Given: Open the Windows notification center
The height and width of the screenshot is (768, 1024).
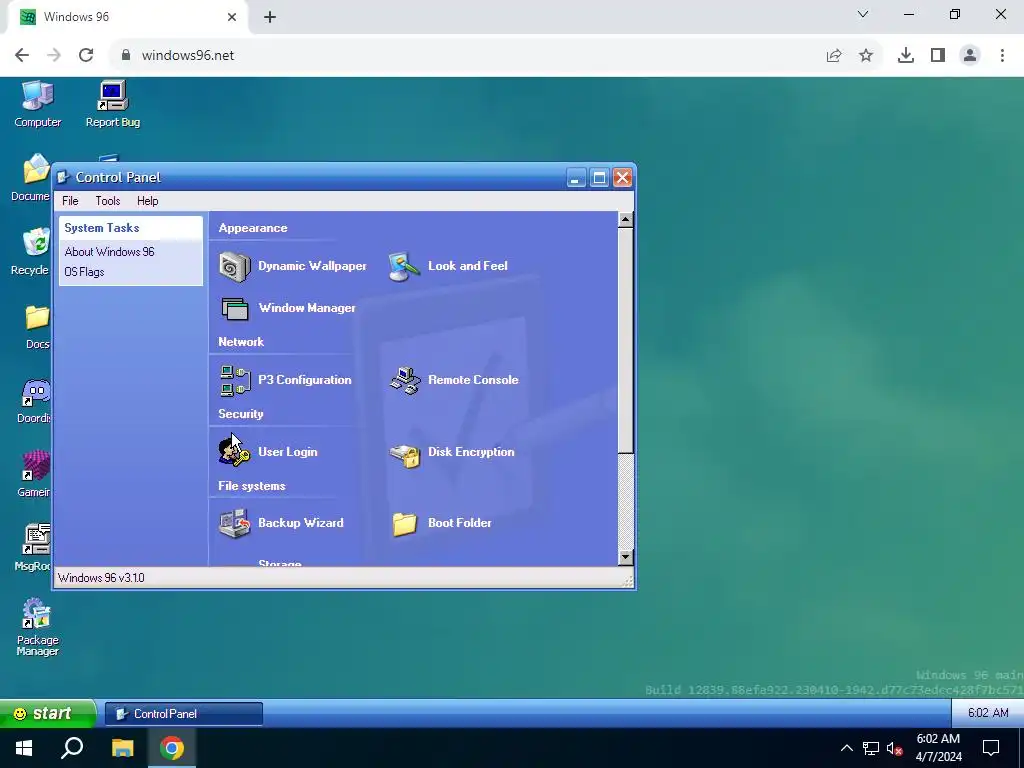Looking at the screenshot, I should pyautogui.click(x=991, y=748).
